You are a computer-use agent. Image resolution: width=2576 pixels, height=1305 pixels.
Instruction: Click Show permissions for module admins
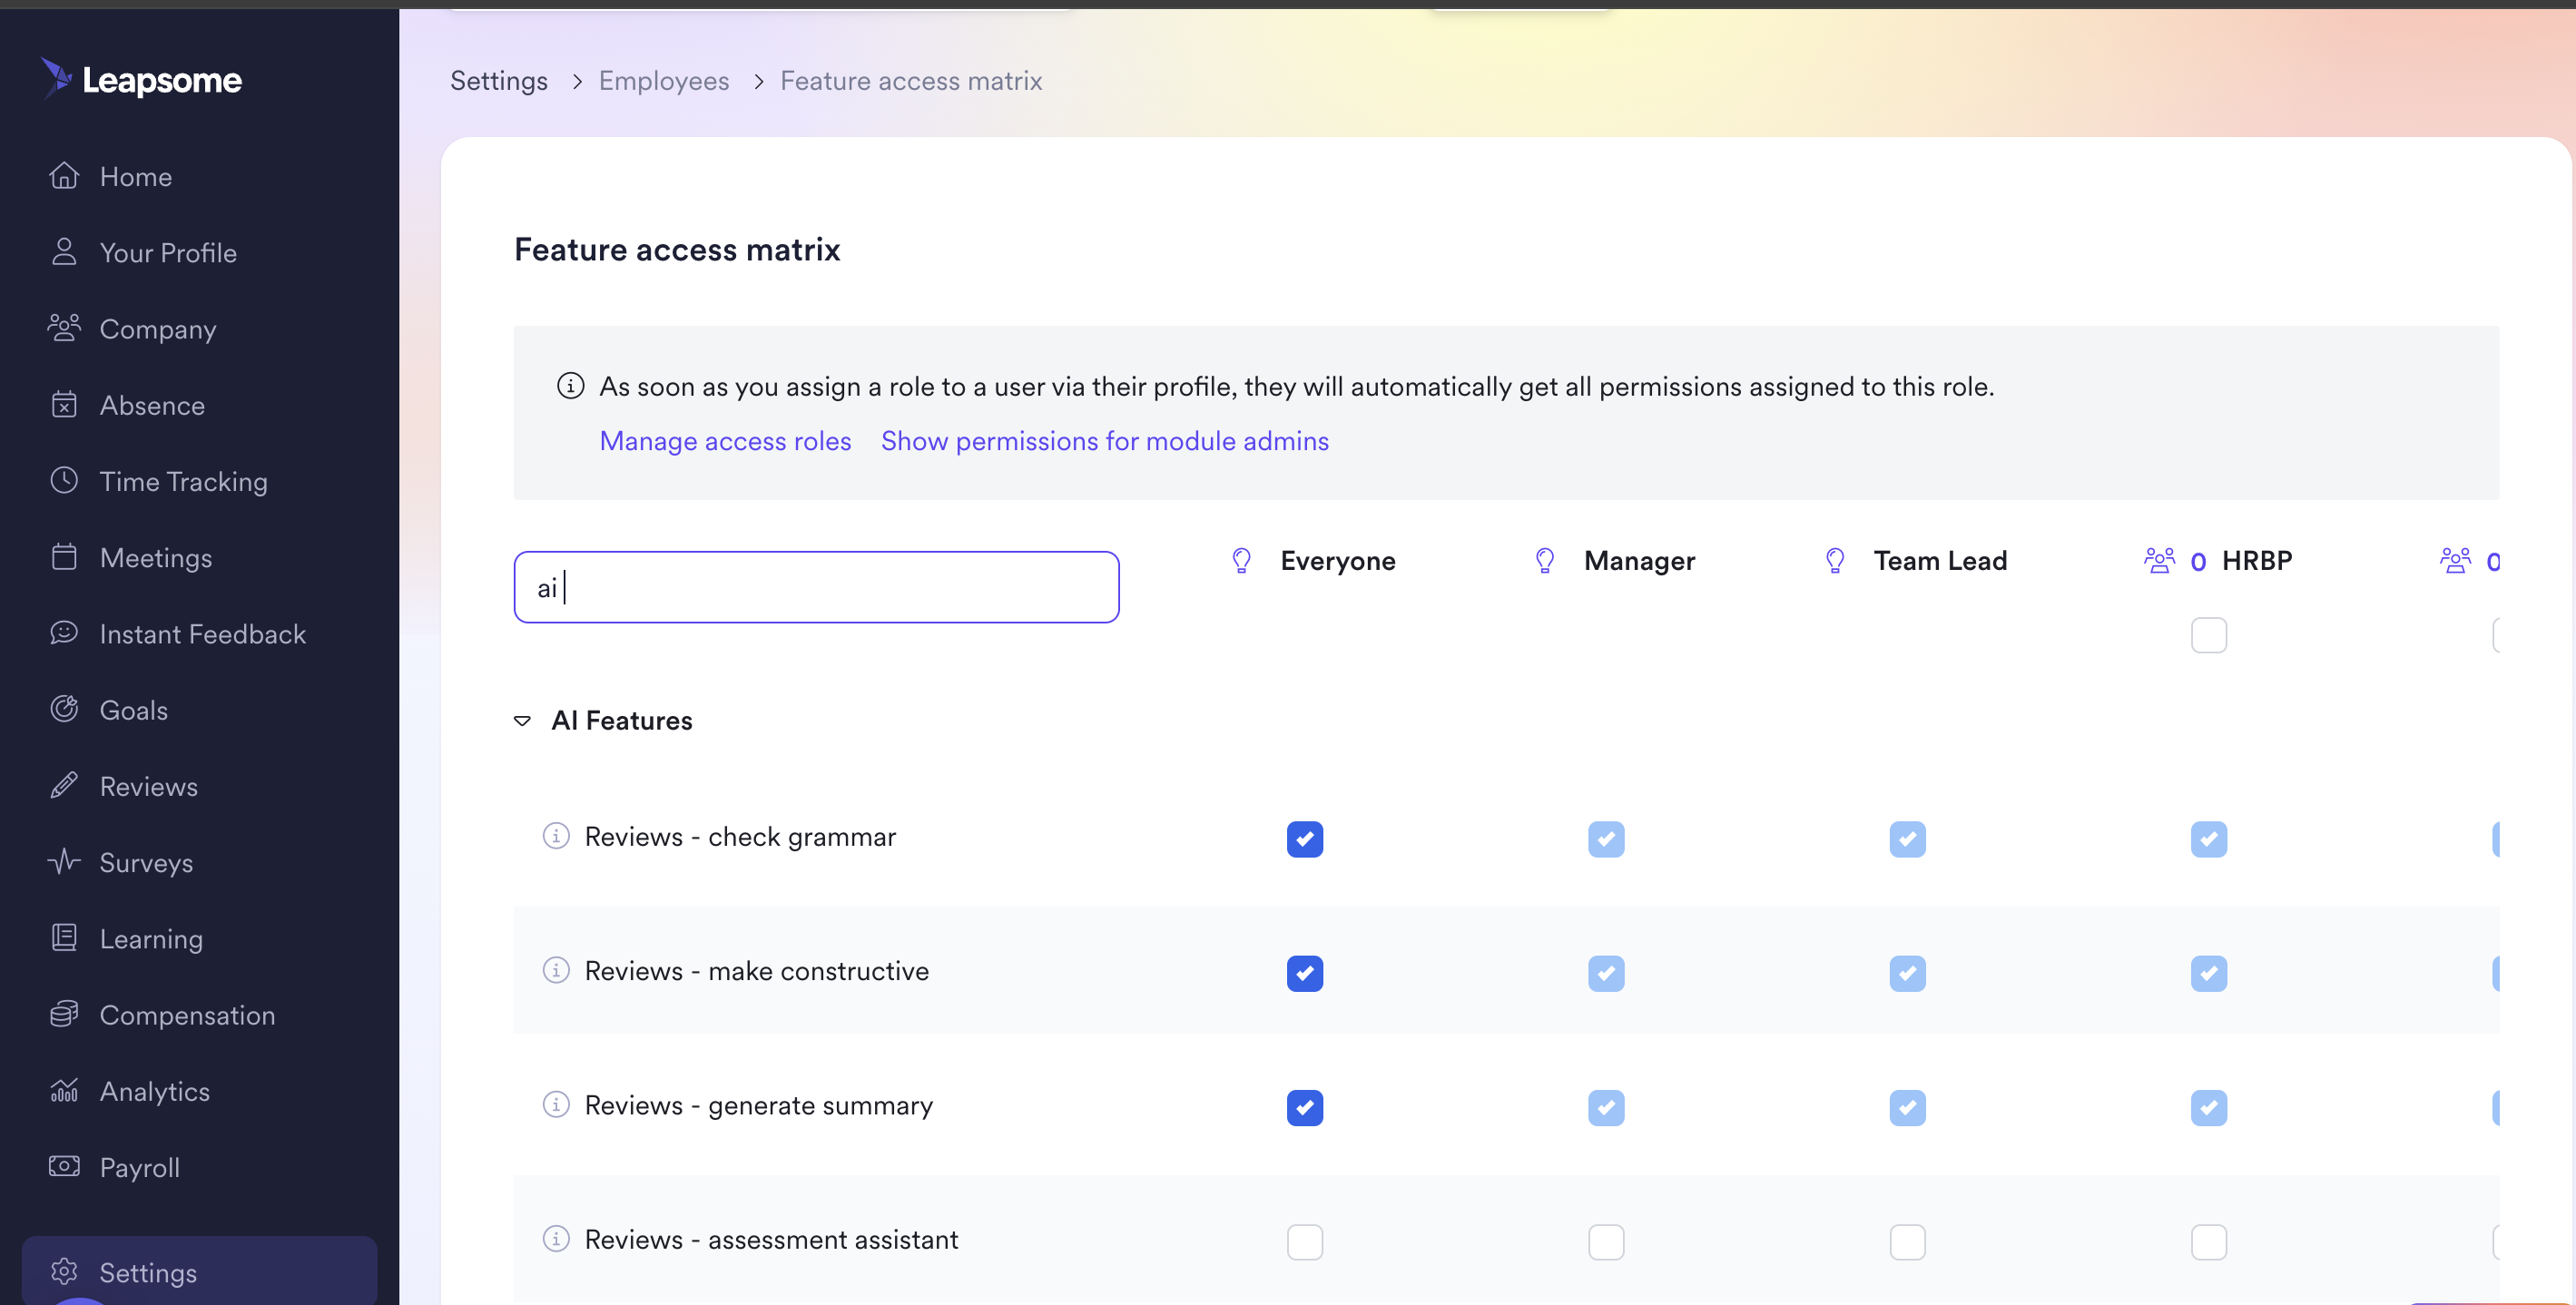(x=1104, y=441)
